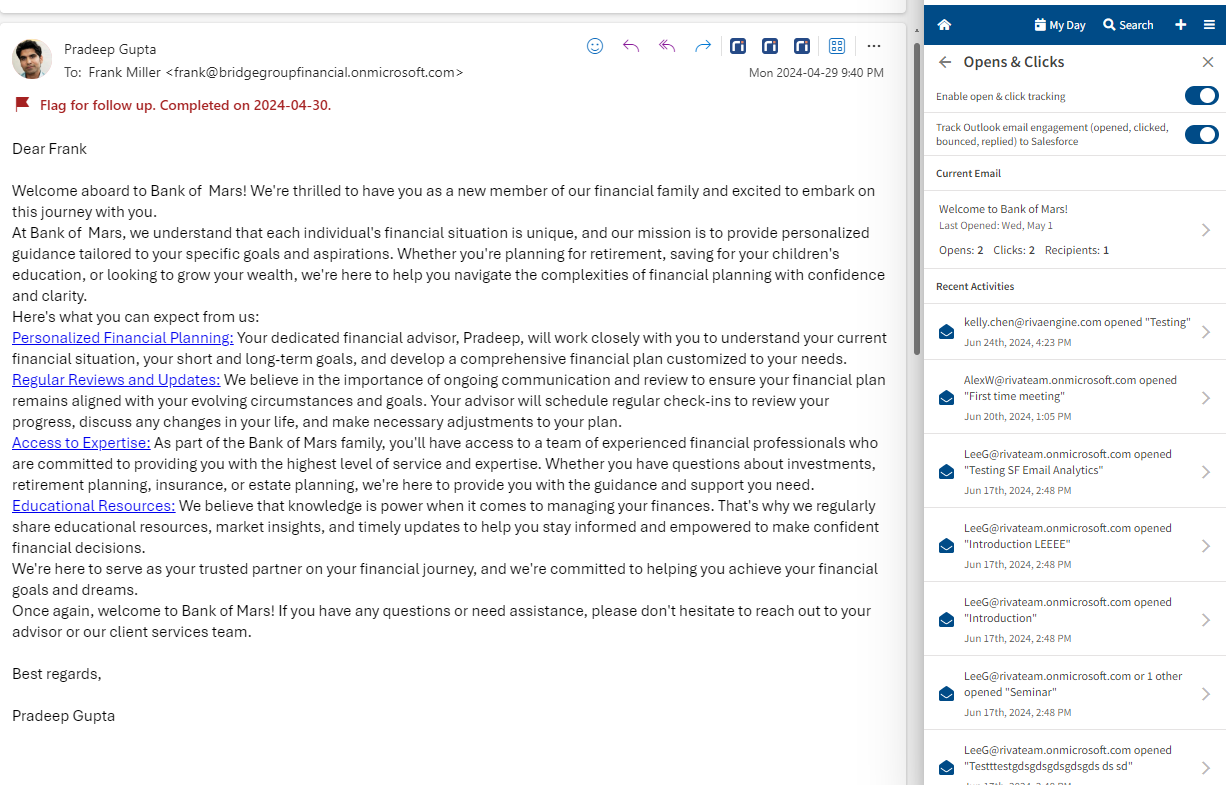Viewport: 1226px width, 785px height.
Task: Expand the Introduction LEEEE activity chevron
Action: coord(1206,546)
